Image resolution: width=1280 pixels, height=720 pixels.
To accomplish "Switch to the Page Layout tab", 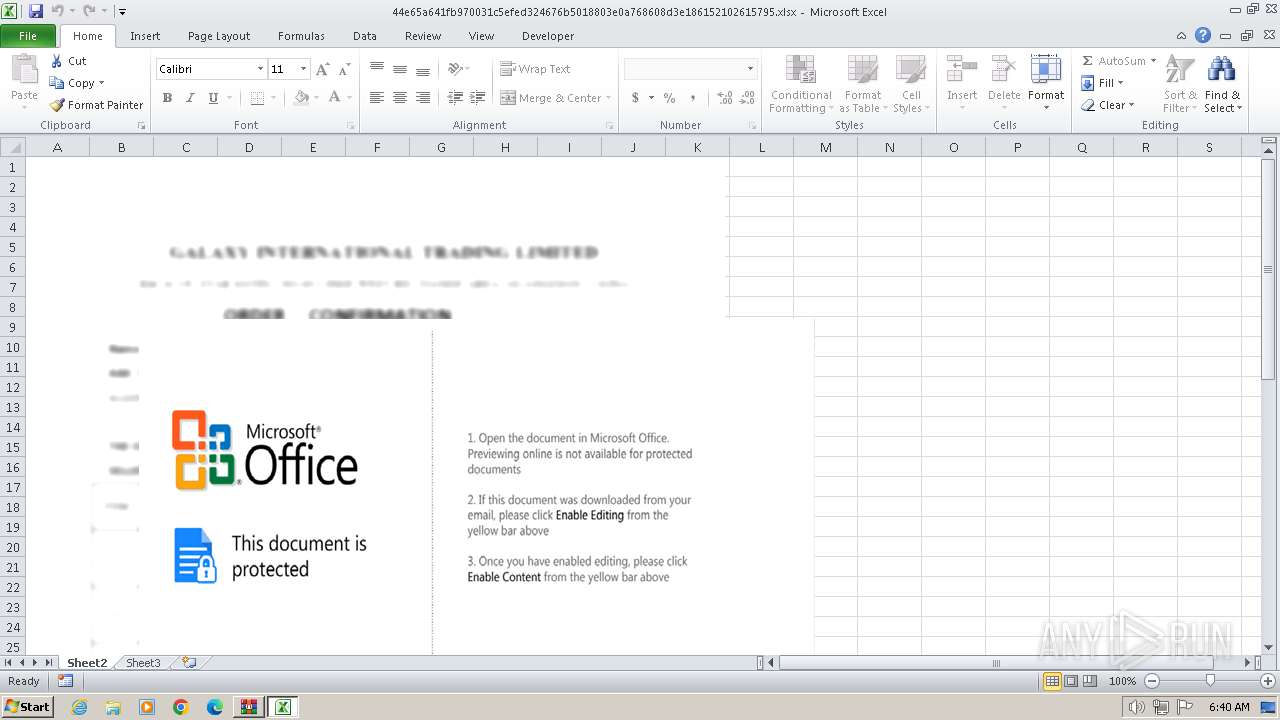I will (219, 36).
